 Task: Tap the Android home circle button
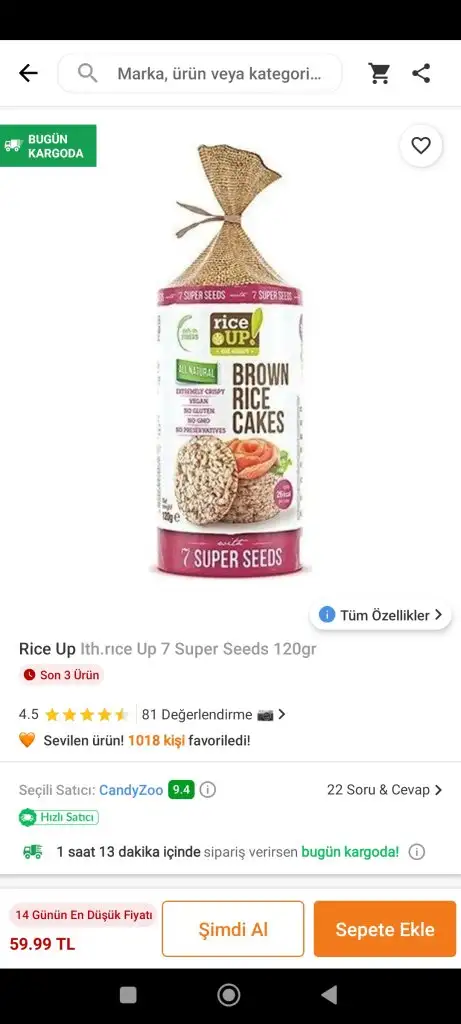coord(229,995)
